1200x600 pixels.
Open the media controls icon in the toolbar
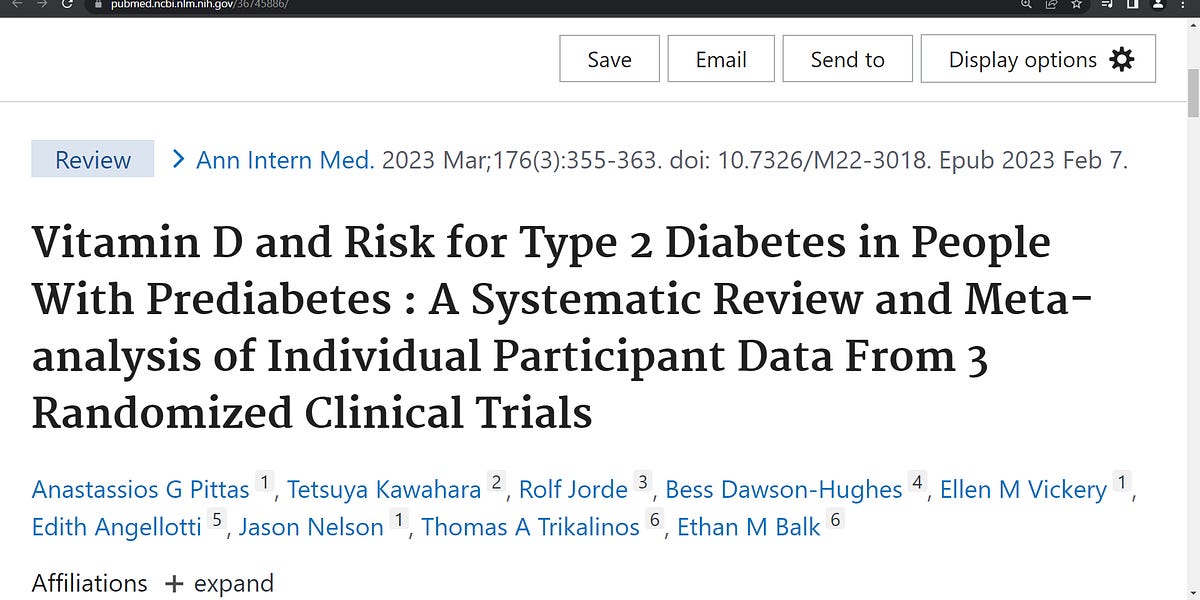(1104, 5)
